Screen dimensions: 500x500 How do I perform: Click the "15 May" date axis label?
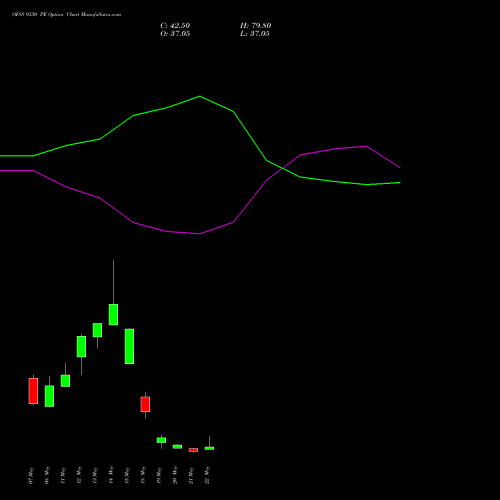(x=127, y=476)
